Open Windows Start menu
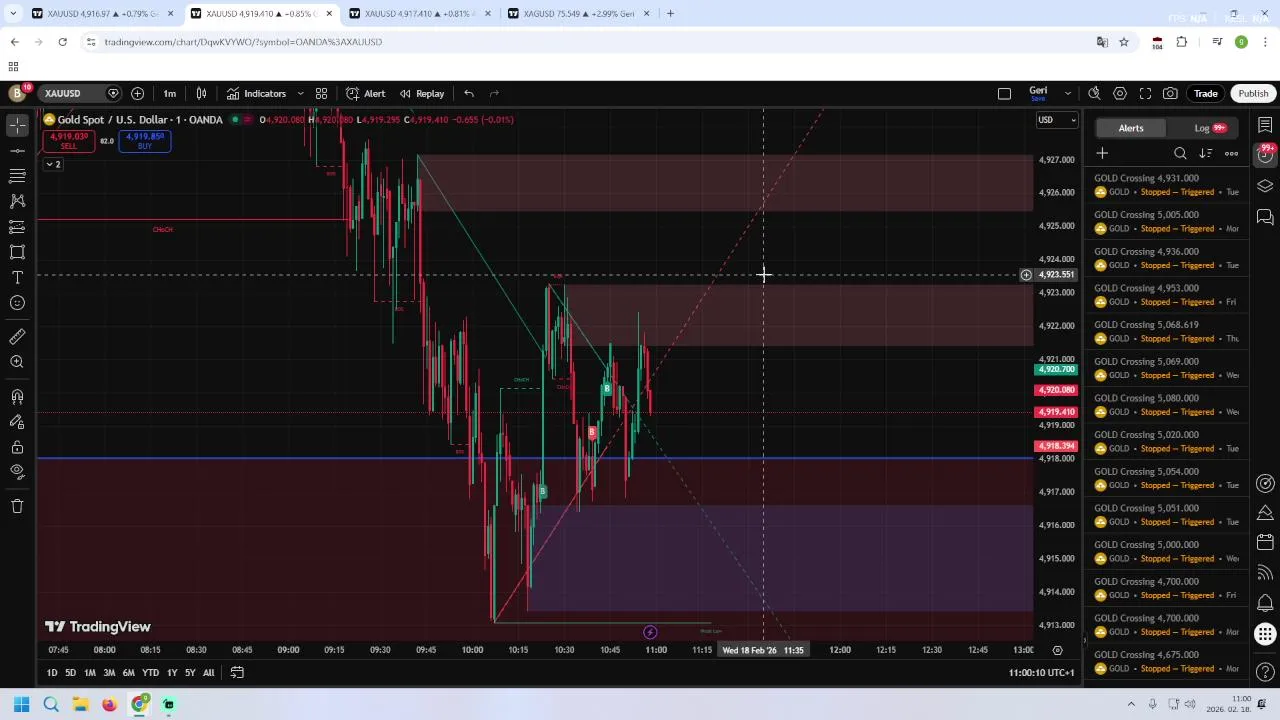The width and height of the screenshot is (1280, 720). pos(21,704)
